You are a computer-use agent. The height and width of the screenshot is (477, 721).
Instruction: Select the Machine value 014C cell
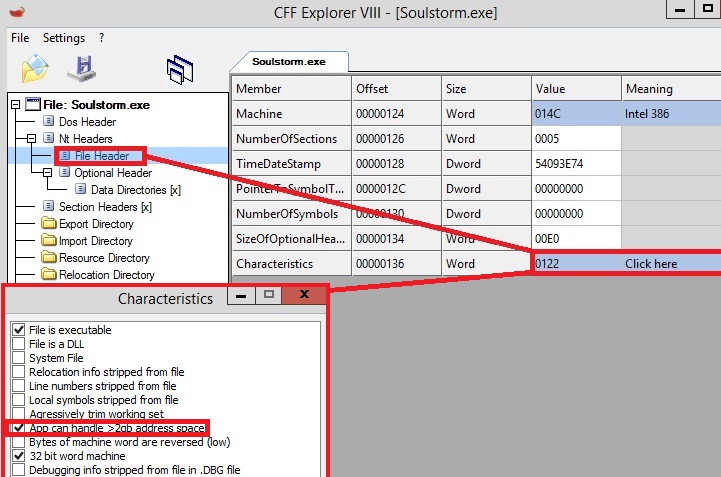[x=576, y=114]
